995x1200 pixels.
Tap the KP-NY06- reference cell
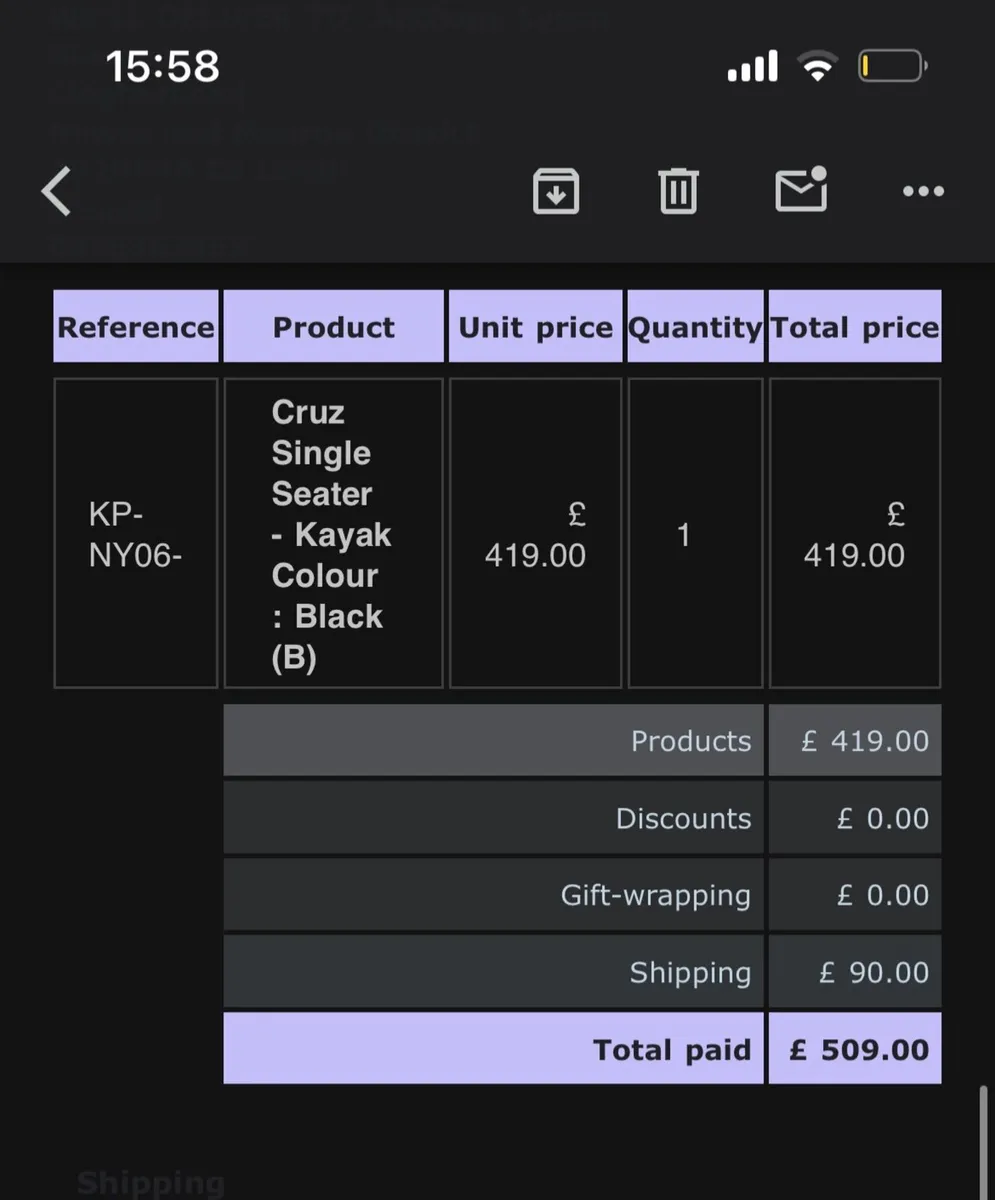coord(136,533)
